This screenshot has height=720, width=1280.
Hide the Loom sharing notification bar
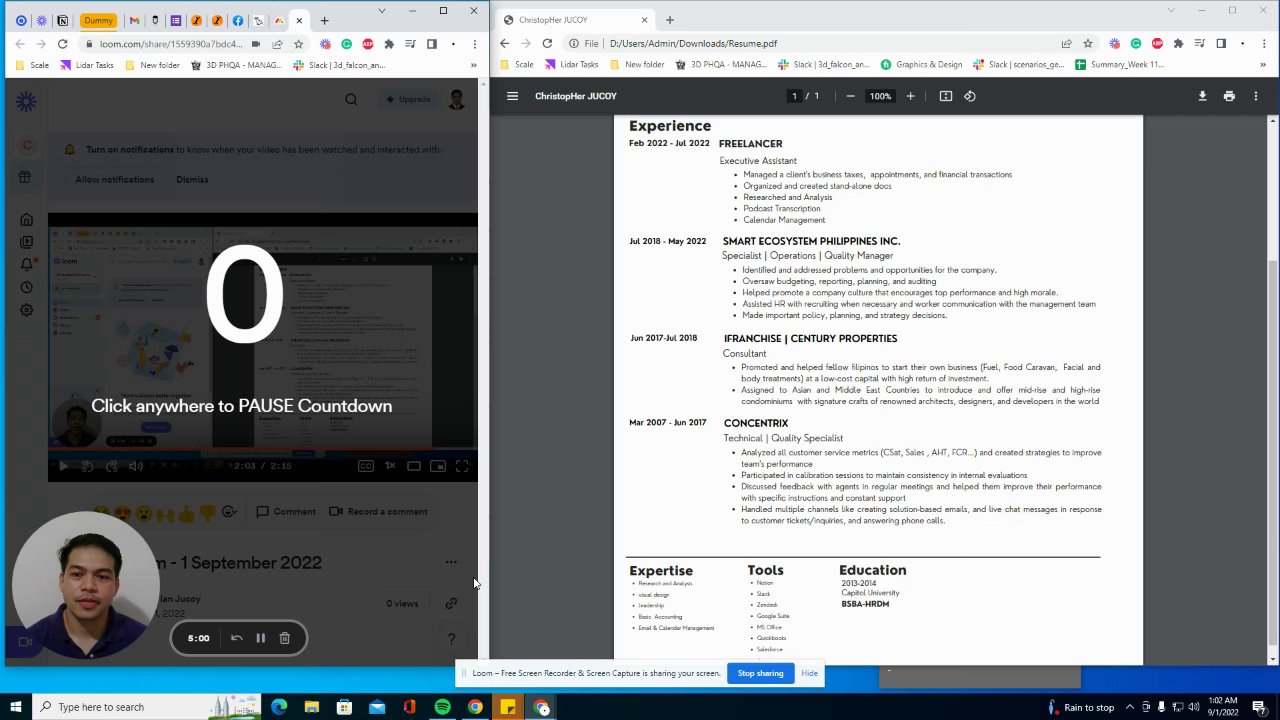pos(809,673)
